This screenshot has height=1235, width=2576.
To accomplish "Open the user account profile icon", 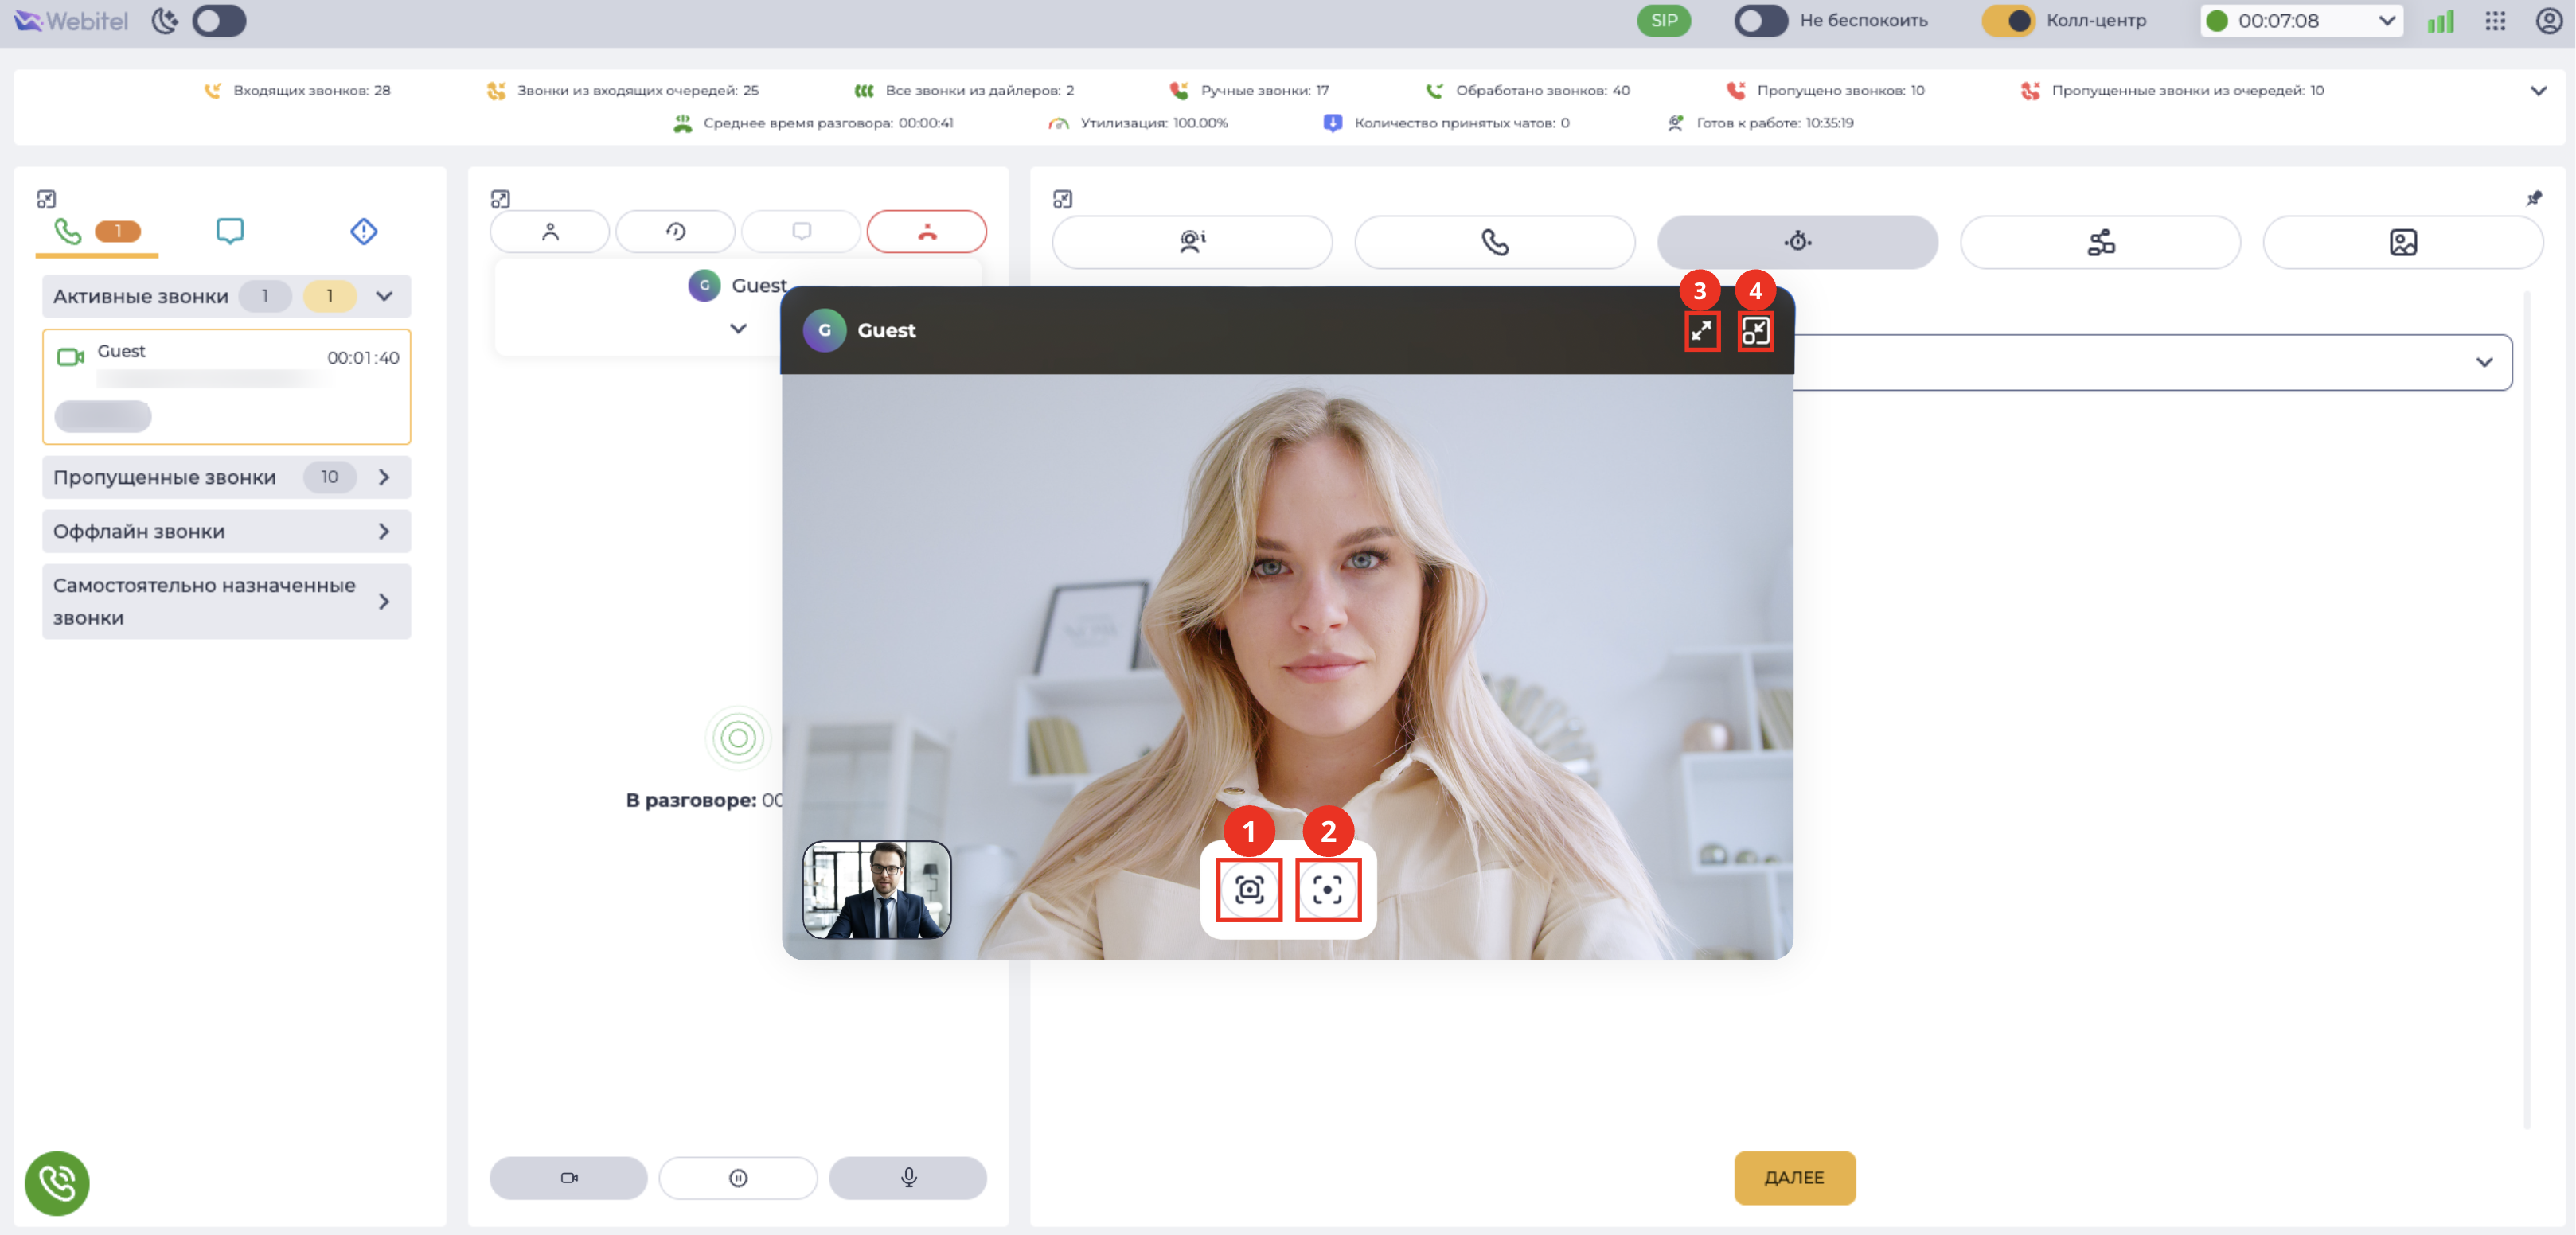I will coord(2549,21).
